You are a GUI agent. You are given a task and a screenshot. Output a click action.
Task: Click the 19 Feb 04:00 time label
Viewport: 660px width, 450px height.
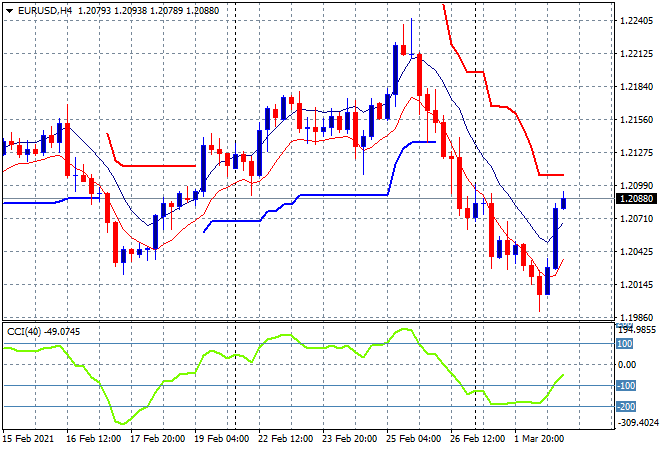221,439
